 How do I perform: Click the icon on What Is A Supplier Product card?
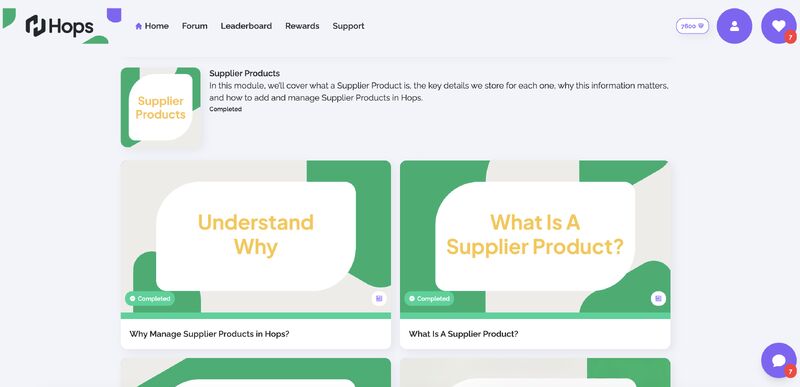tap(658, 298)
